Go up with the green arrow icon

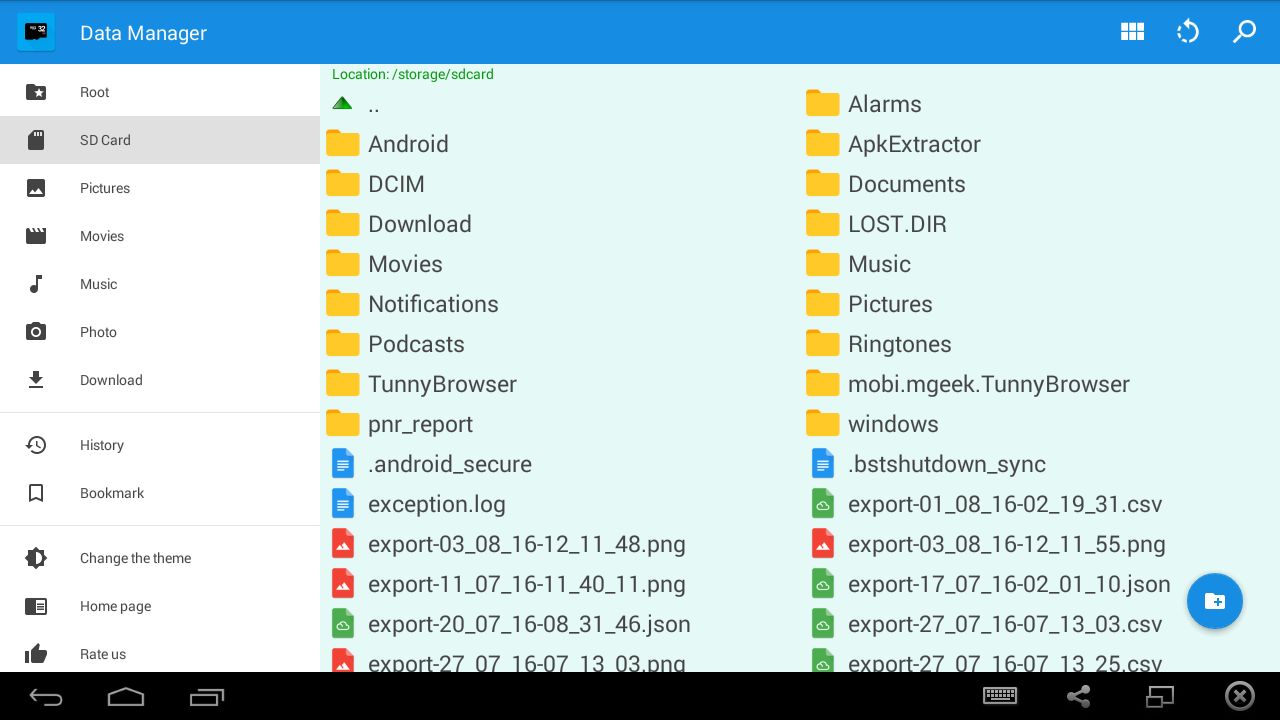pos(342,103)
